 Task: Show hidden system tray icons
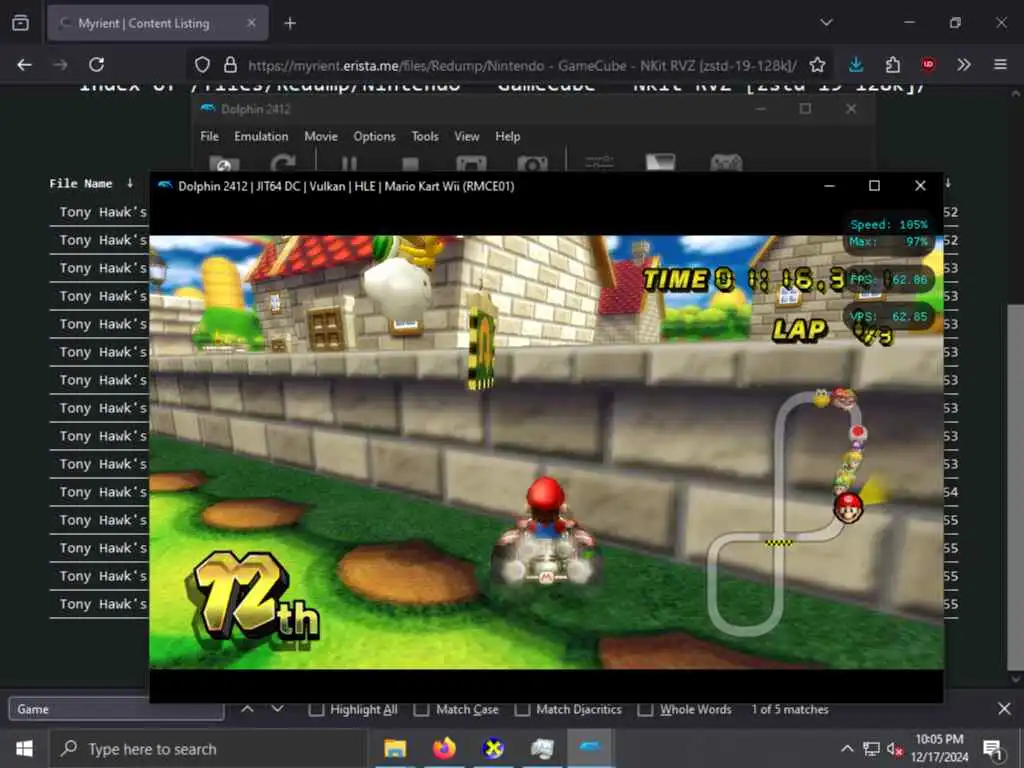pyautogui.click(x=847, y=748)
